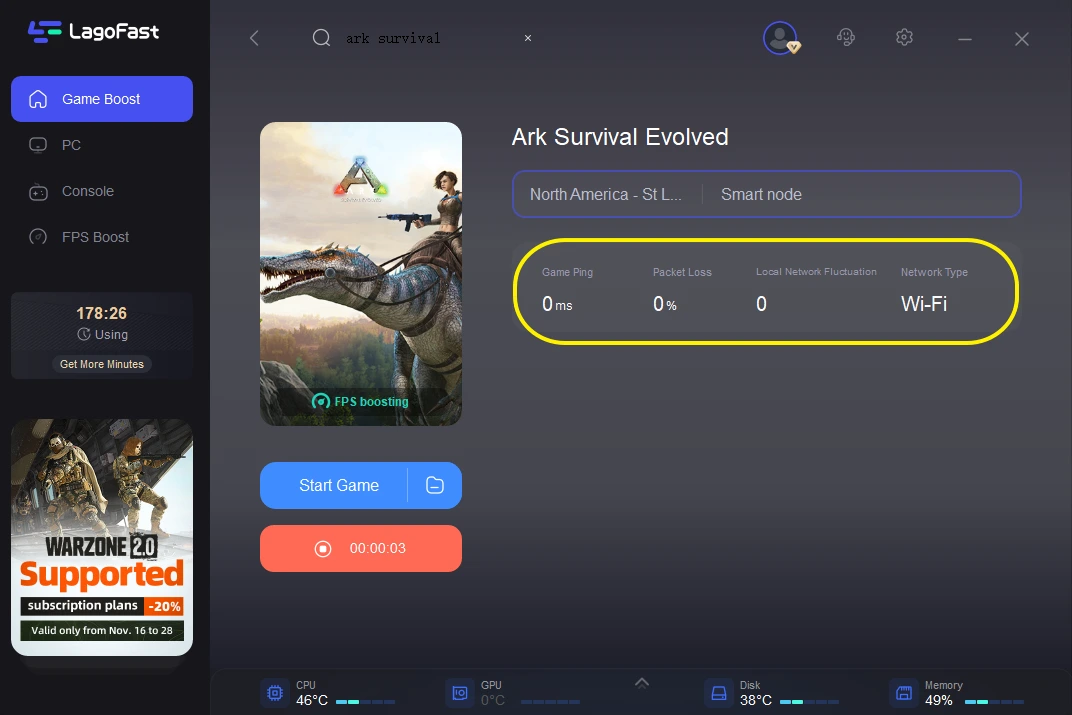Go to FPS Boost
Screen dimensions: 1072x715
coord(95,237)
